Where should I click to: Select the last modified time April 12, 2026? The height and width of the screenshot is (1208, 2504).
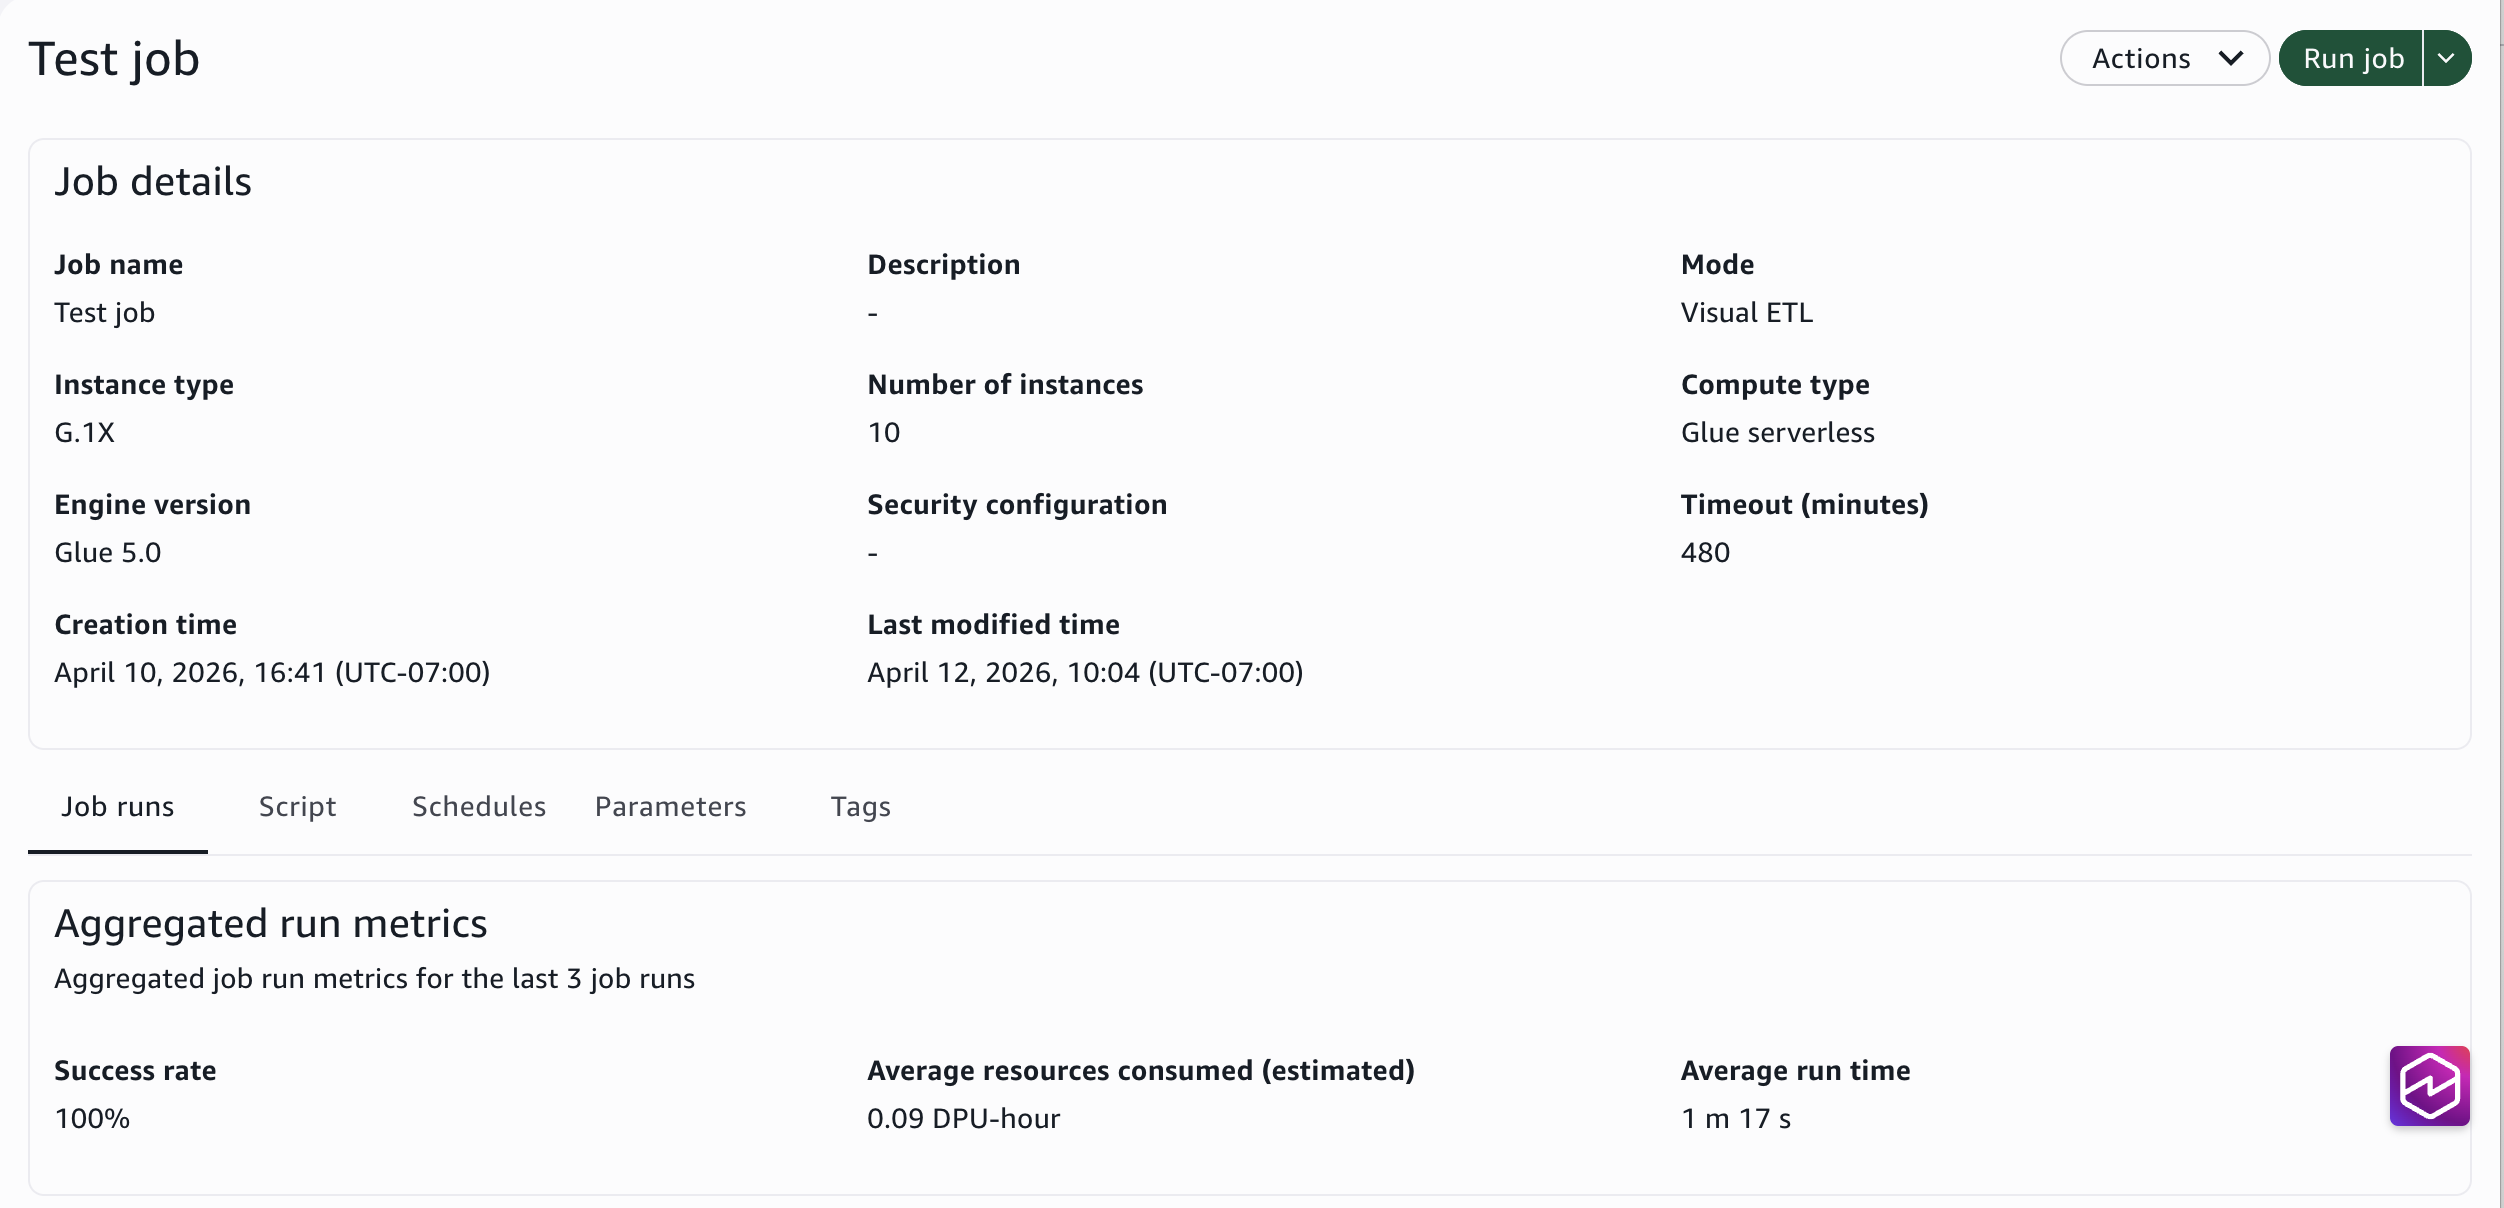pos(1085,673)
